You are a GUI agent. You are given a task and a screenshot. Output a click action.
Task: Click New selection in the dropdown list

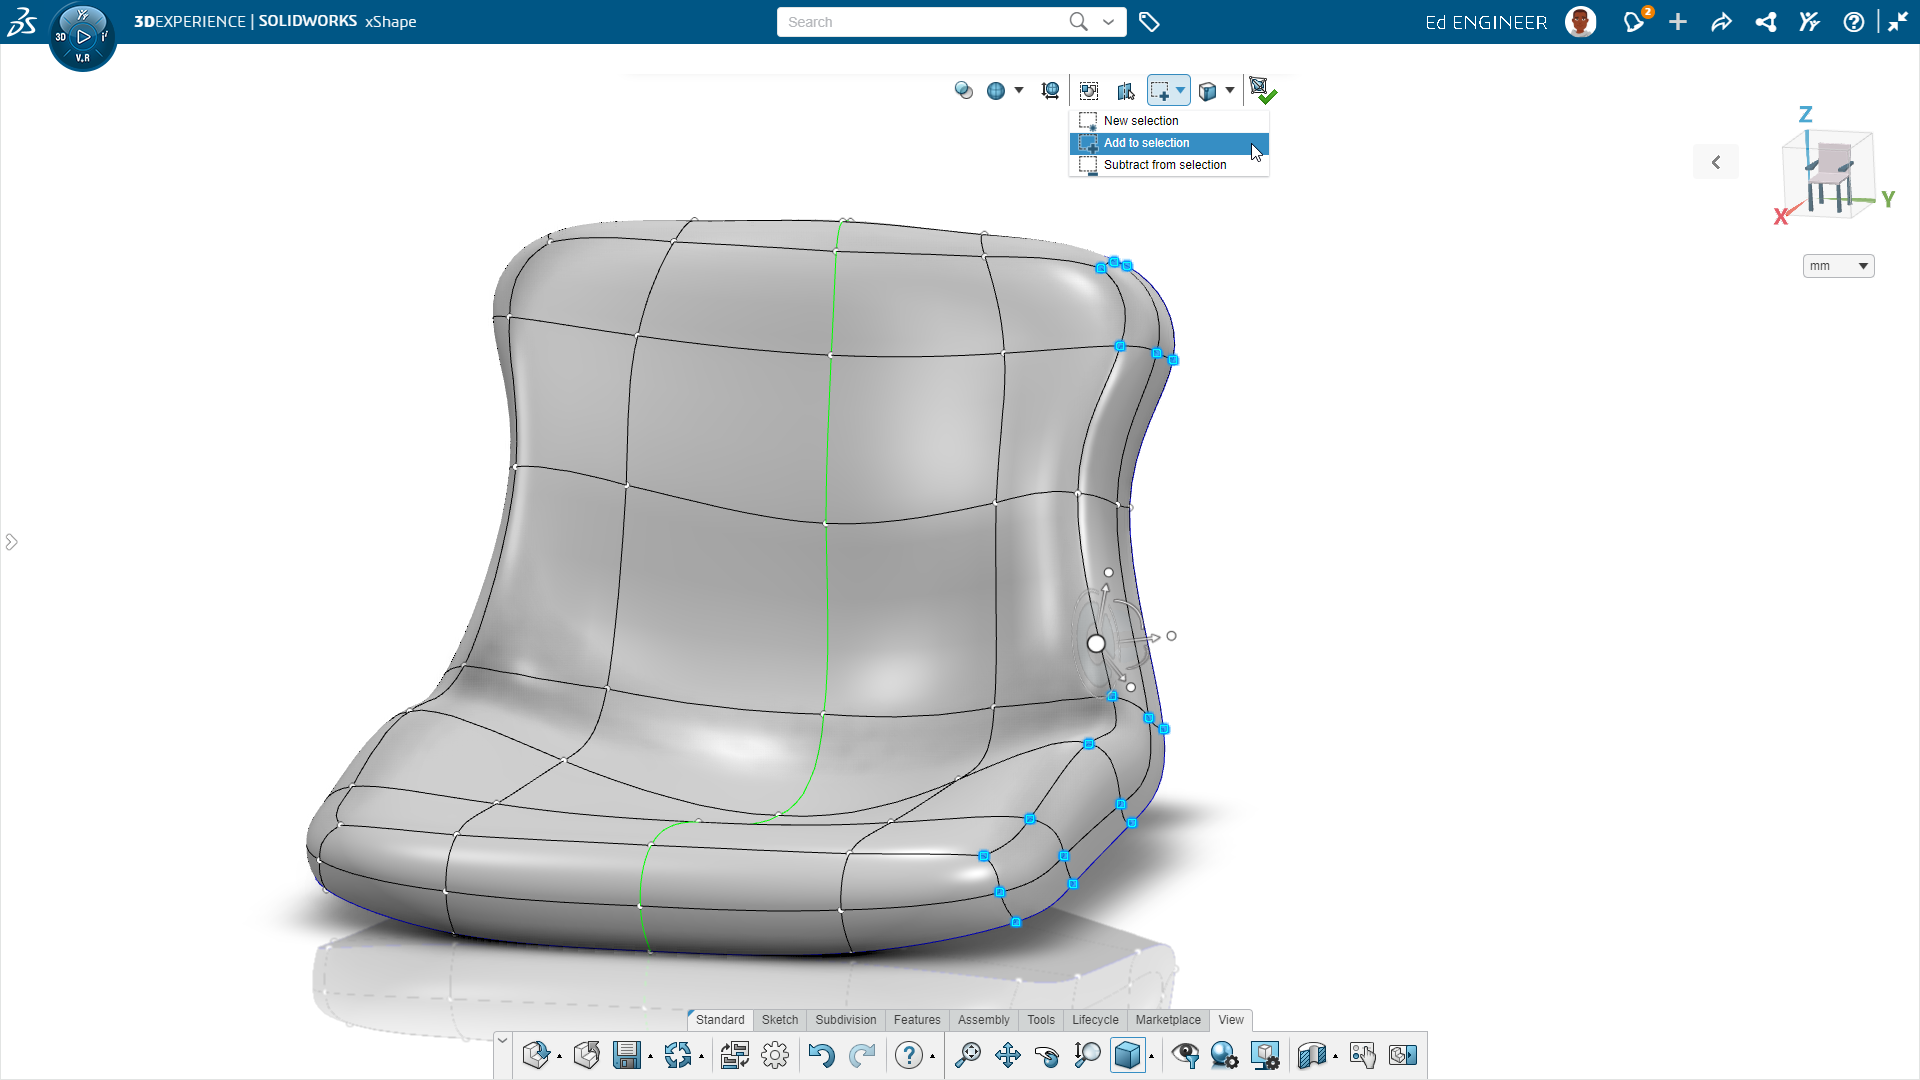coord(1140,121)
